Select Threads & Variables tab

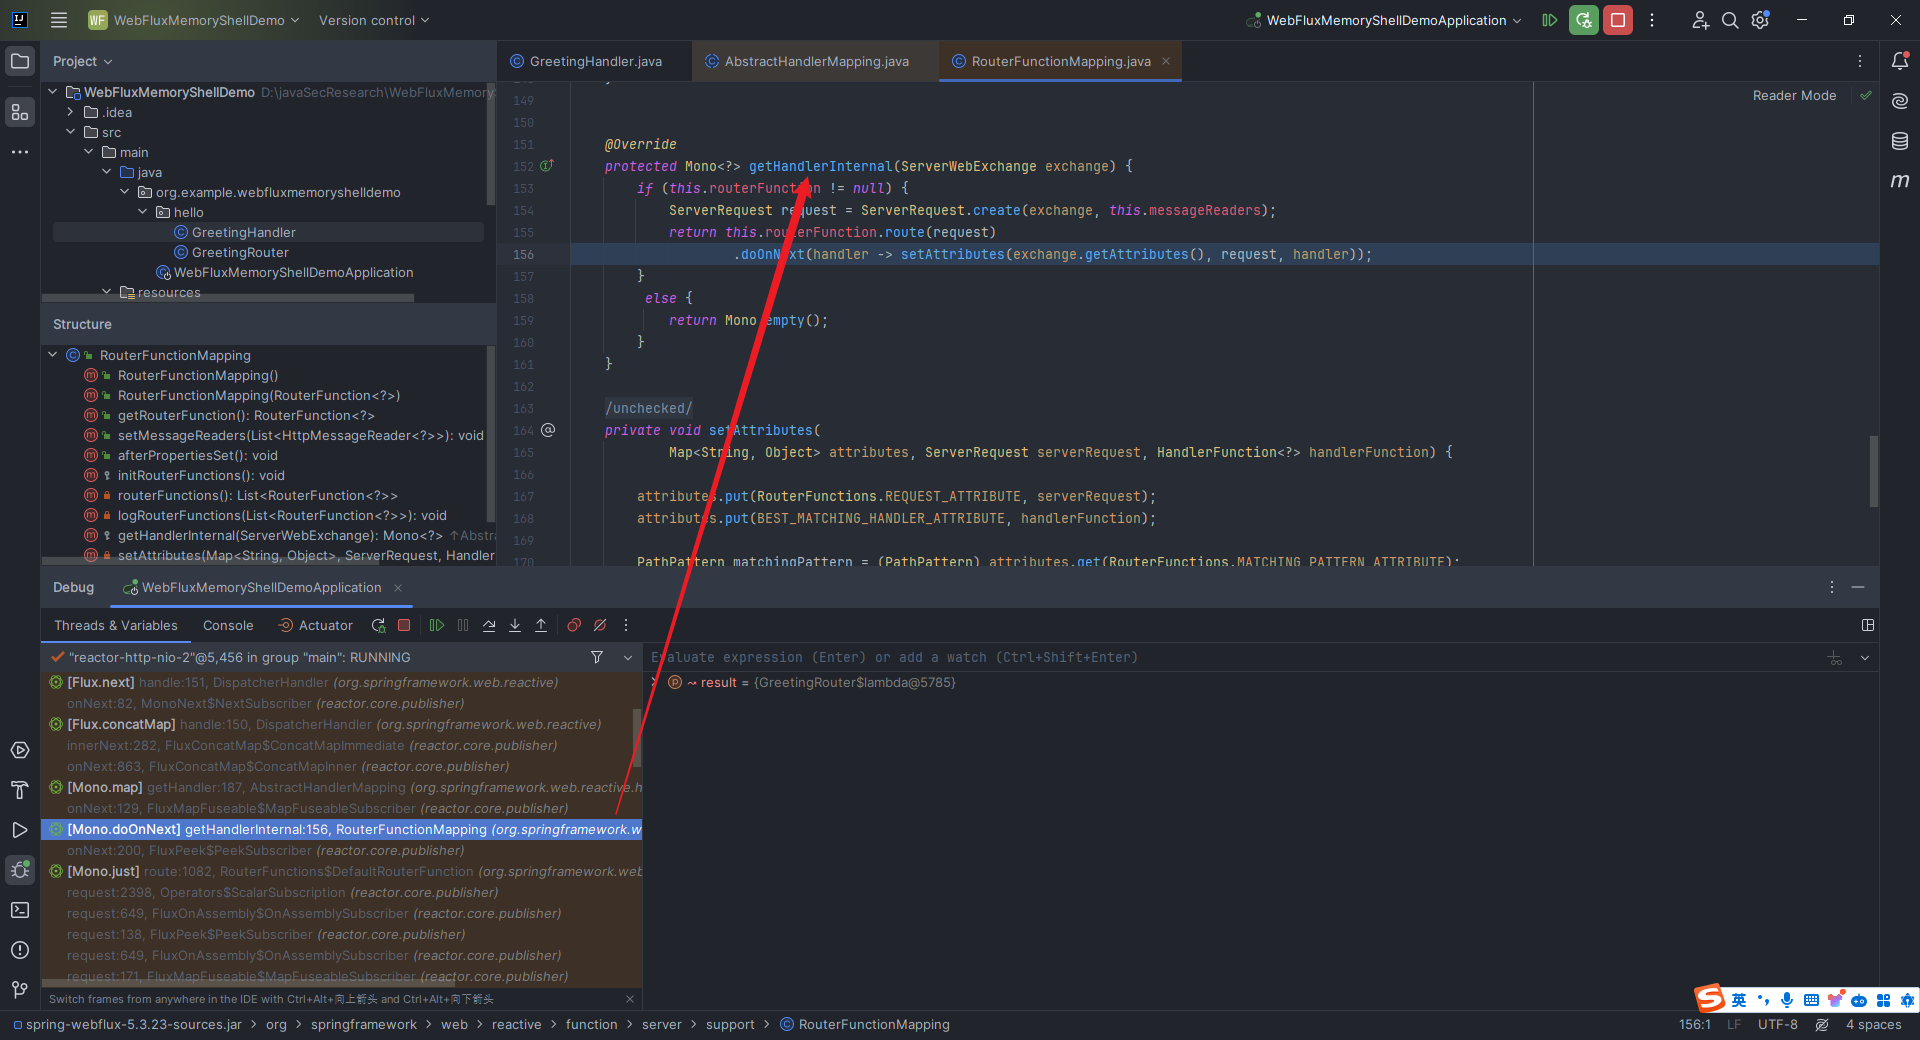(116, 625)
